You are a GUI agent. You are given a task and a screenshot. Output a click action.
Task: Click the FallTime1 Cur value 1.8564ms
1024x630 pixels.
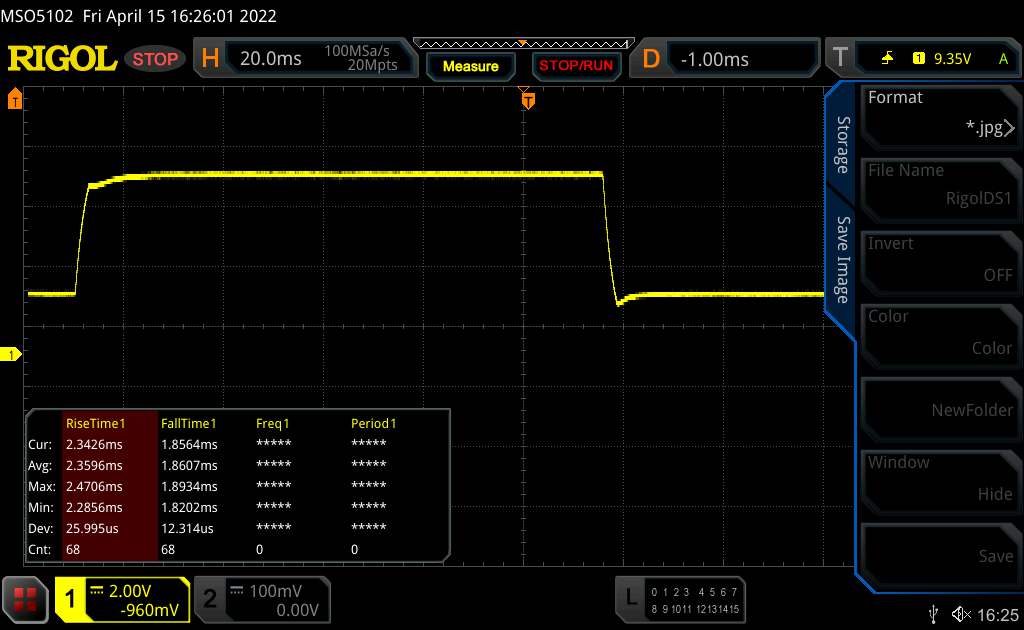189,445
